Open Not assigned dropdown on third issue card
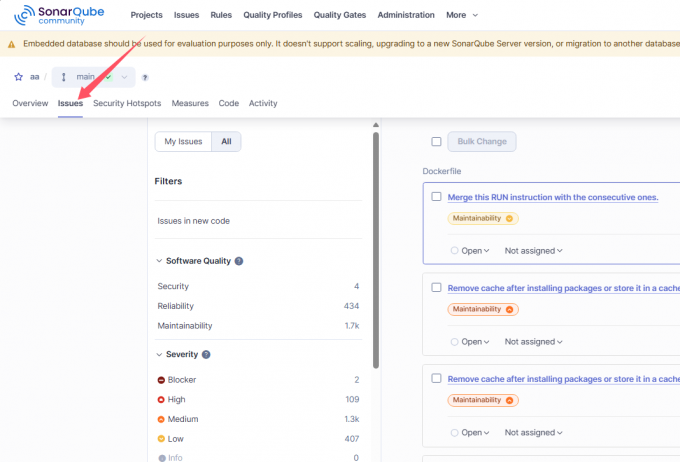The image size is (680, 462). 533,433
